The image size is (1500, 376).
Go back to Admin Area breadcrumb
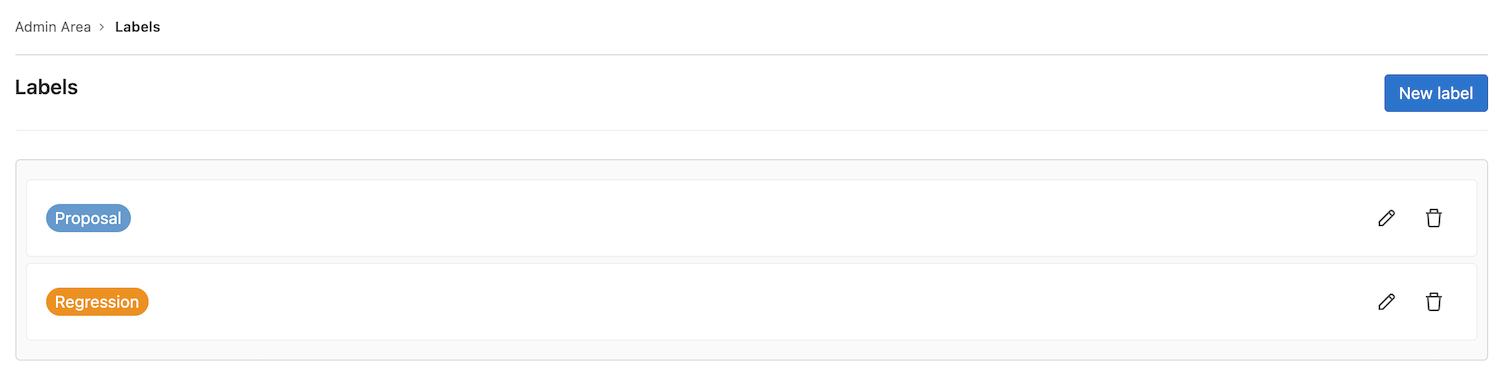tap(52, 27)
